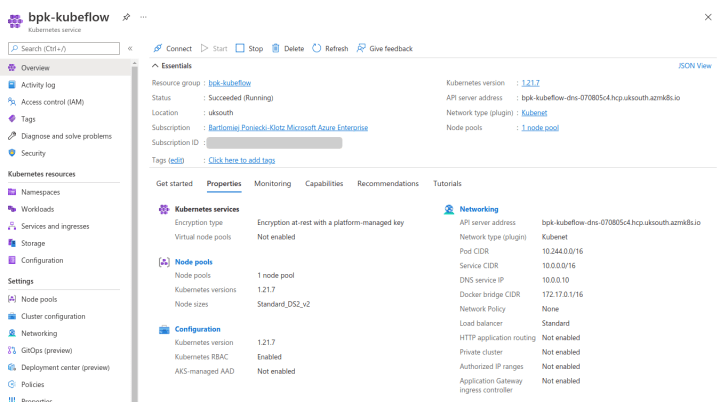
Task: Open Configuration heading in Properties
Action: click(197, 329)
